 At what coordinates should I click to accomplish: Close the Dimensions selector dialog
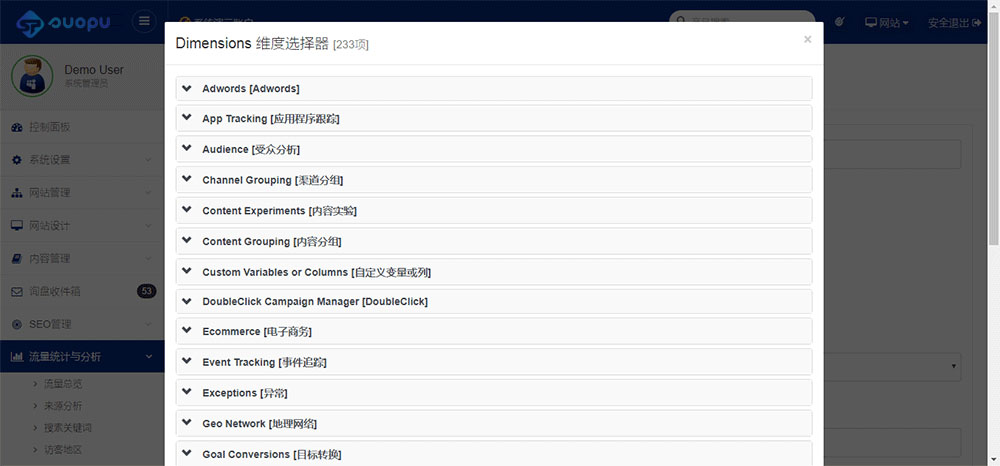click(x=807, y=40)
